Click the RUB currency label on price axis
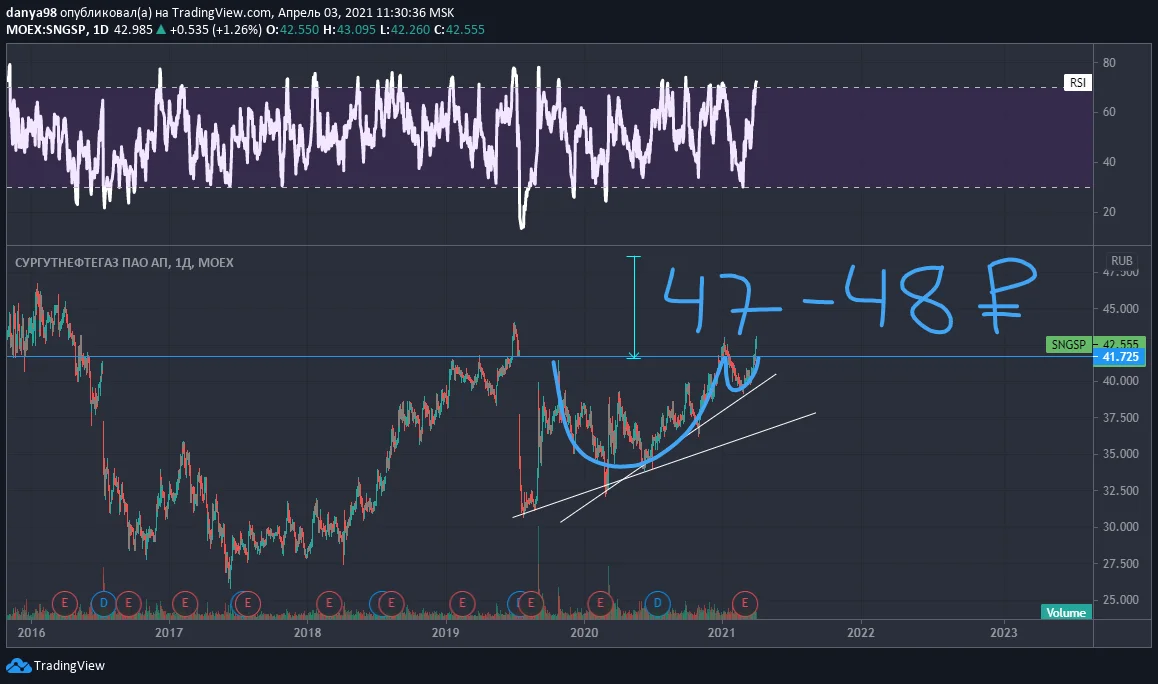This screenshot has height=684, width=1158. (1121, 260)
